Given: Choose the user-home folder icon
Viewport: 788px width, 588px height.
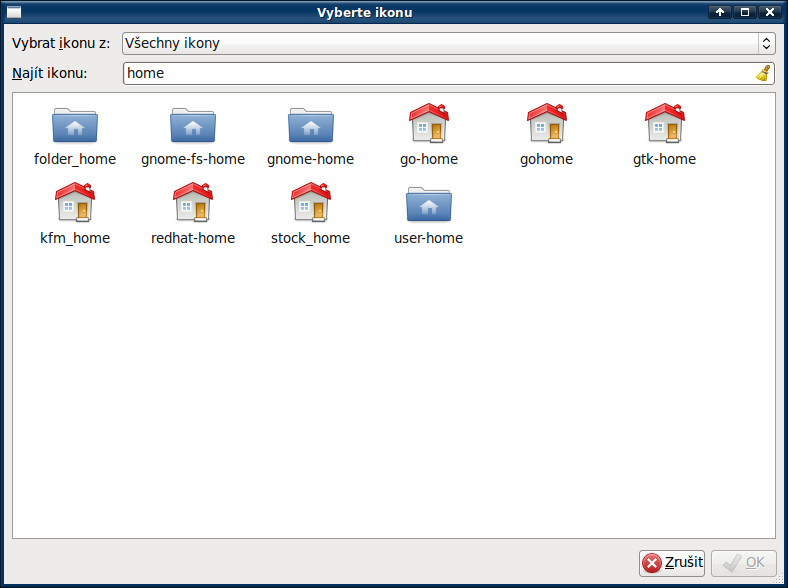Looking at the screenshot, I should 429,204.
